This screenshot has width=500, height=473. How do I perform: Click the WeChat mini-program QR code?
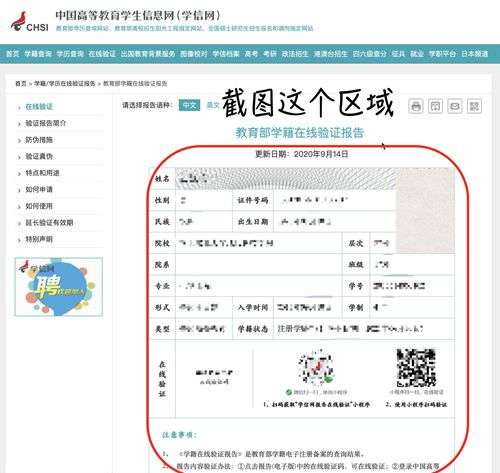(x=316, y=368)
